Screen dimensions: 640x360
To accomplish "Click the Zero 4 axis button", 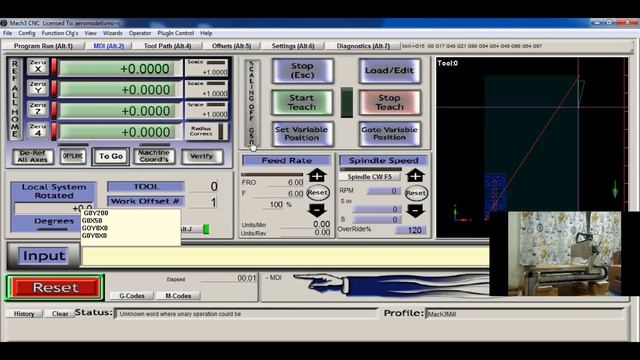I will tap(38, 130).
